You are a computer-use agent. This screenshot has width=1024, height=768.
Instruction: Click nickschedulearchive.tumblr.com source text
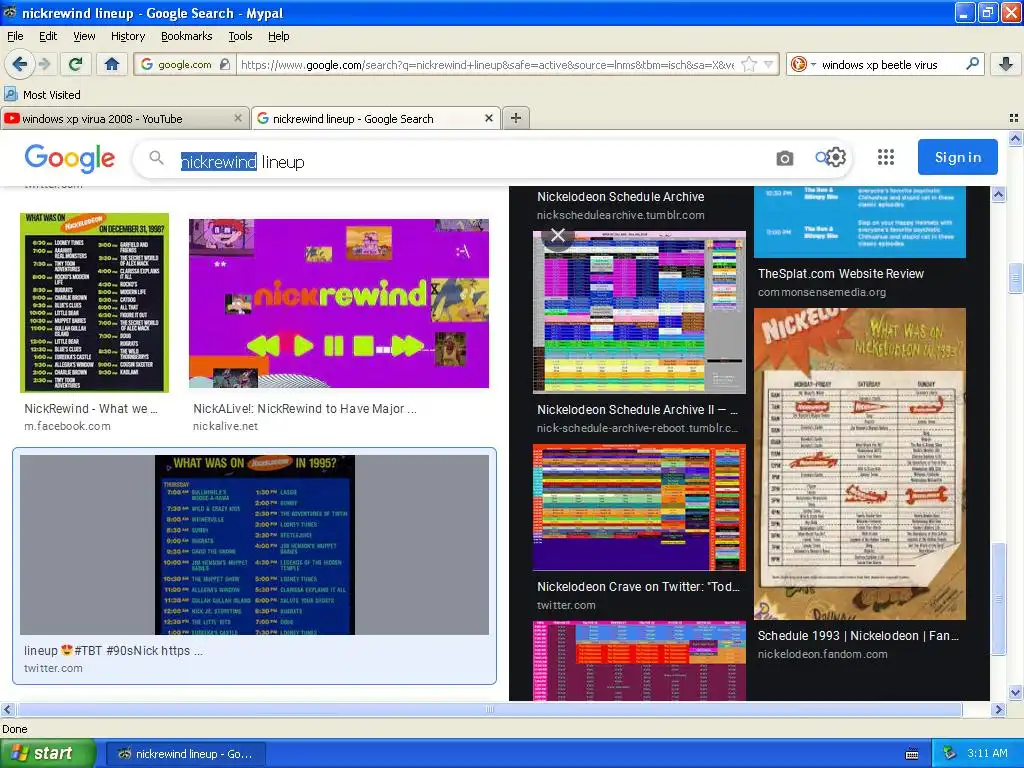click(x=620, y=215)
